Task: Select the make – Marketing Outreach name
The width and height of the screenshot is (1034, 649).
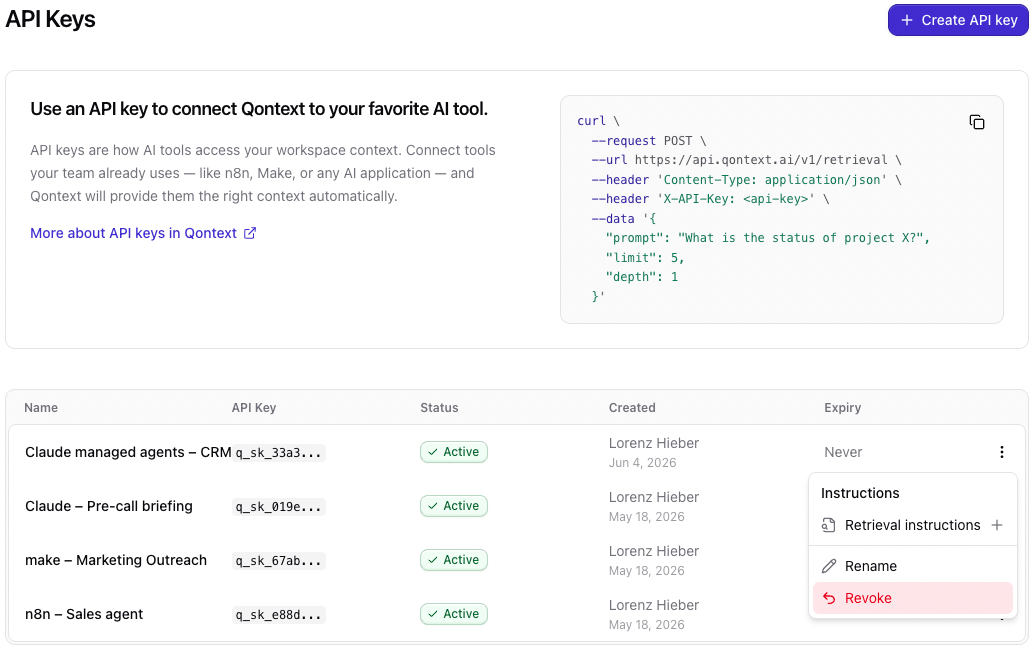Action: click(116, 560)
